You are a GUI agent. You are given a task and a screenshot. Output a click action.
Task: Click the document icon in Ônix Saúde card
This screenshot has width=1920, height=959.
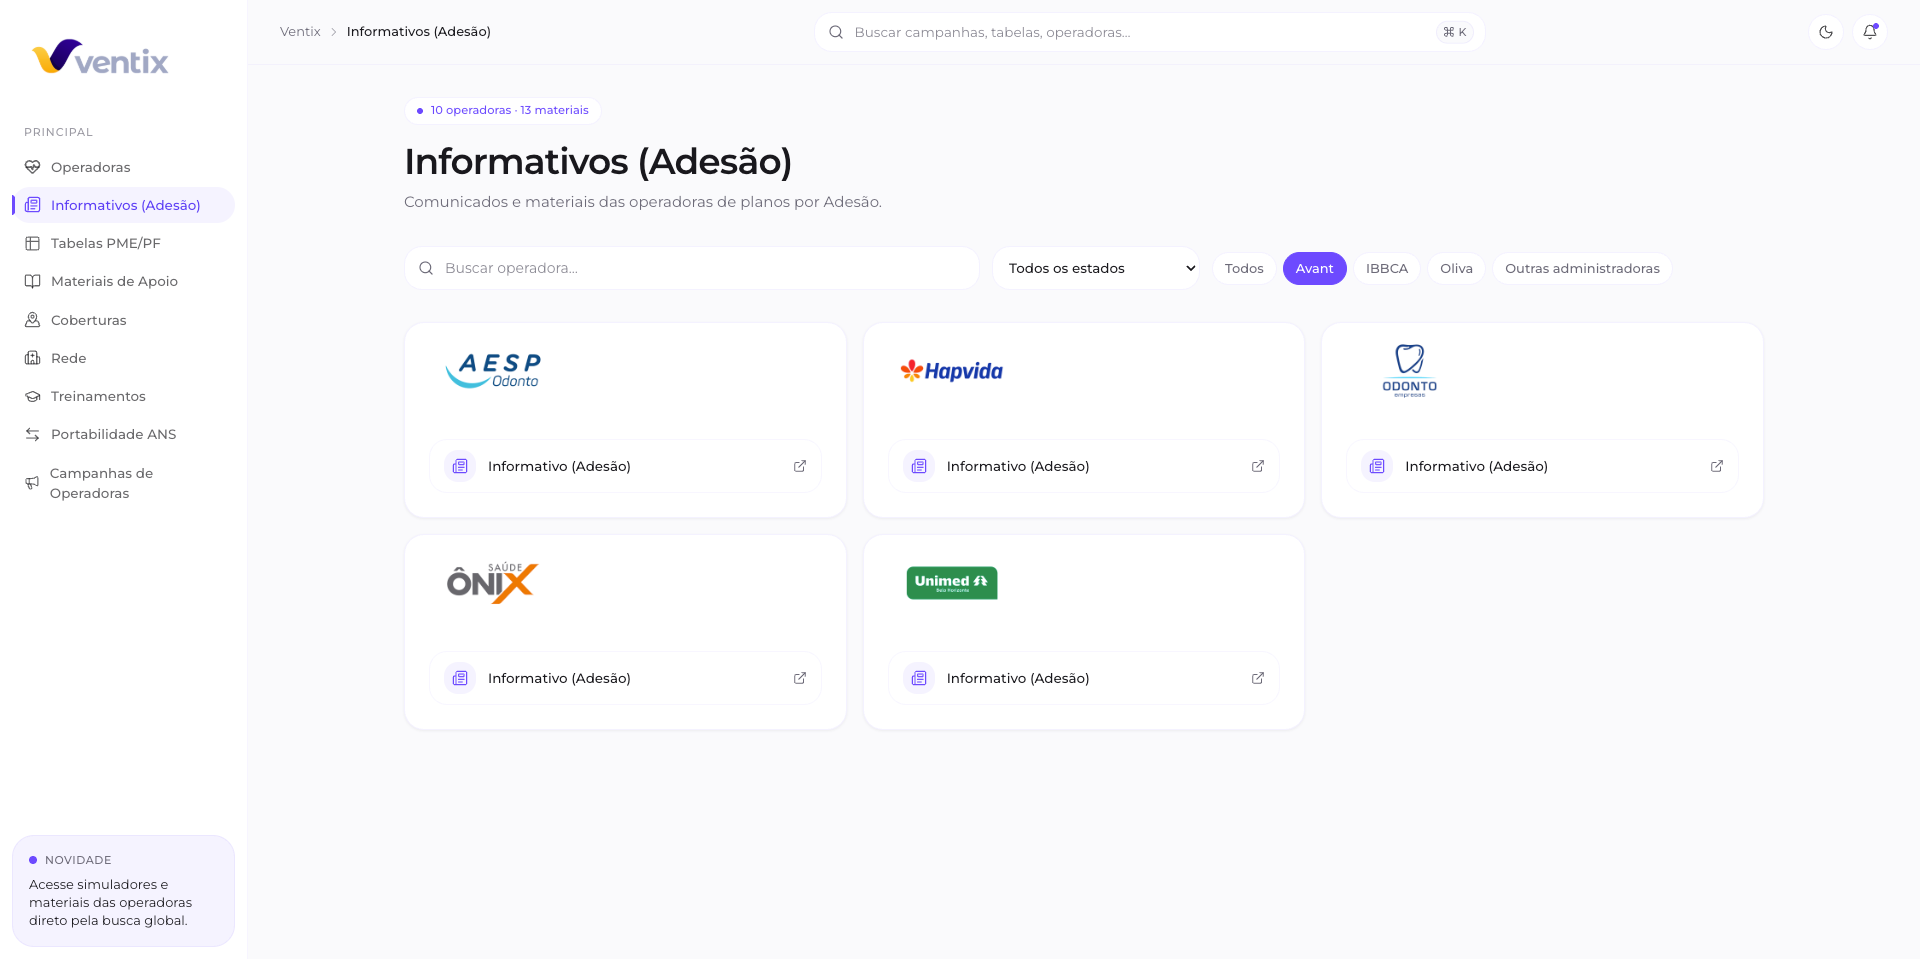460,678
